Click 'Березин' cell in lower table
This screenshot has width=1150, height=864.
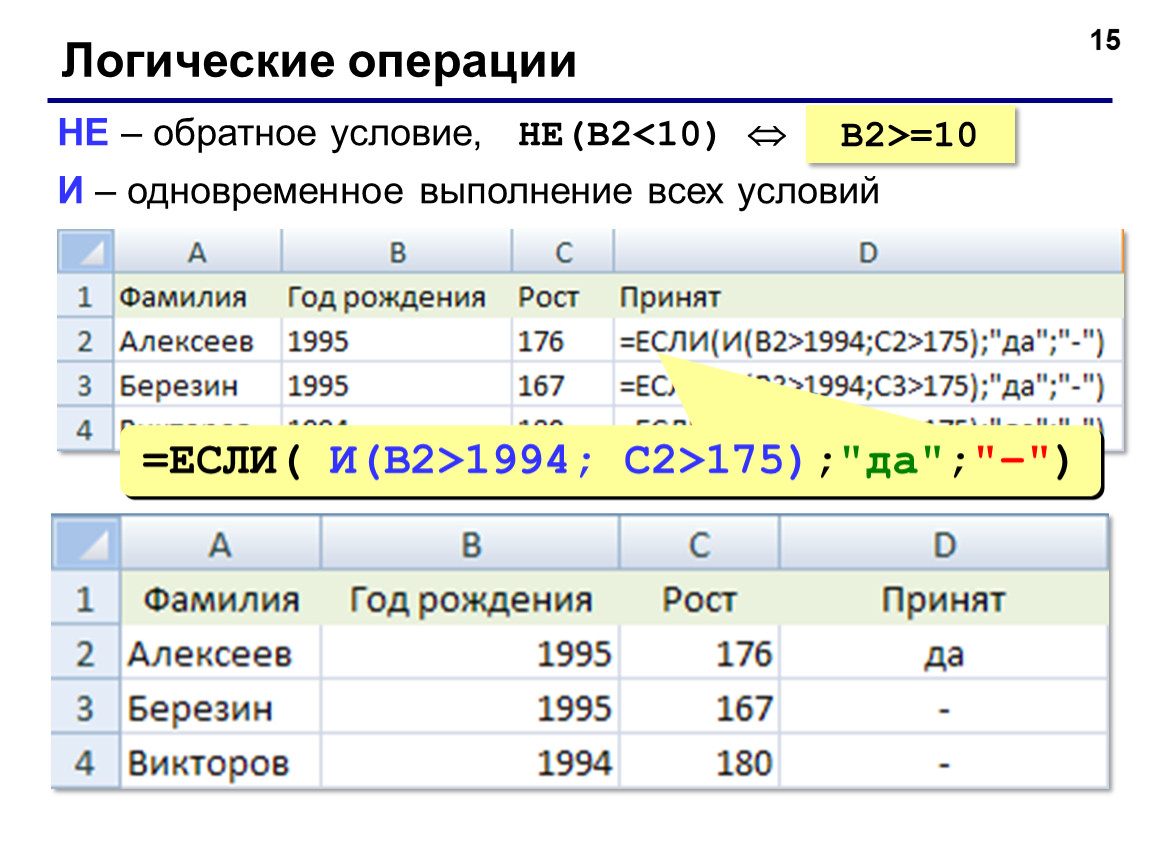220,708
